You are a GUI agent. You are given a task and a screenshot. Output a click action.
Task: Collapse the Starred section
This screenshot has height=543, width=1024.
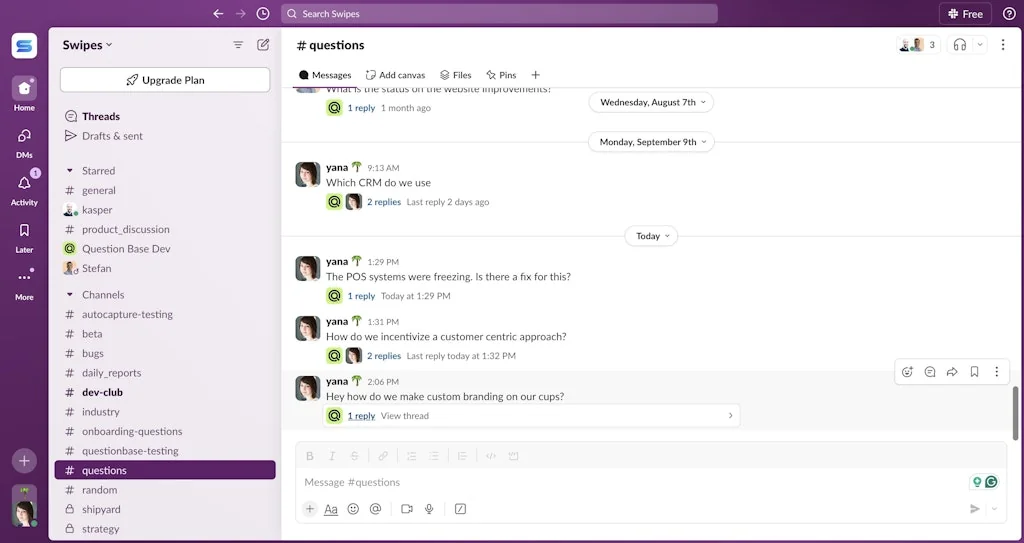[70, 171]
